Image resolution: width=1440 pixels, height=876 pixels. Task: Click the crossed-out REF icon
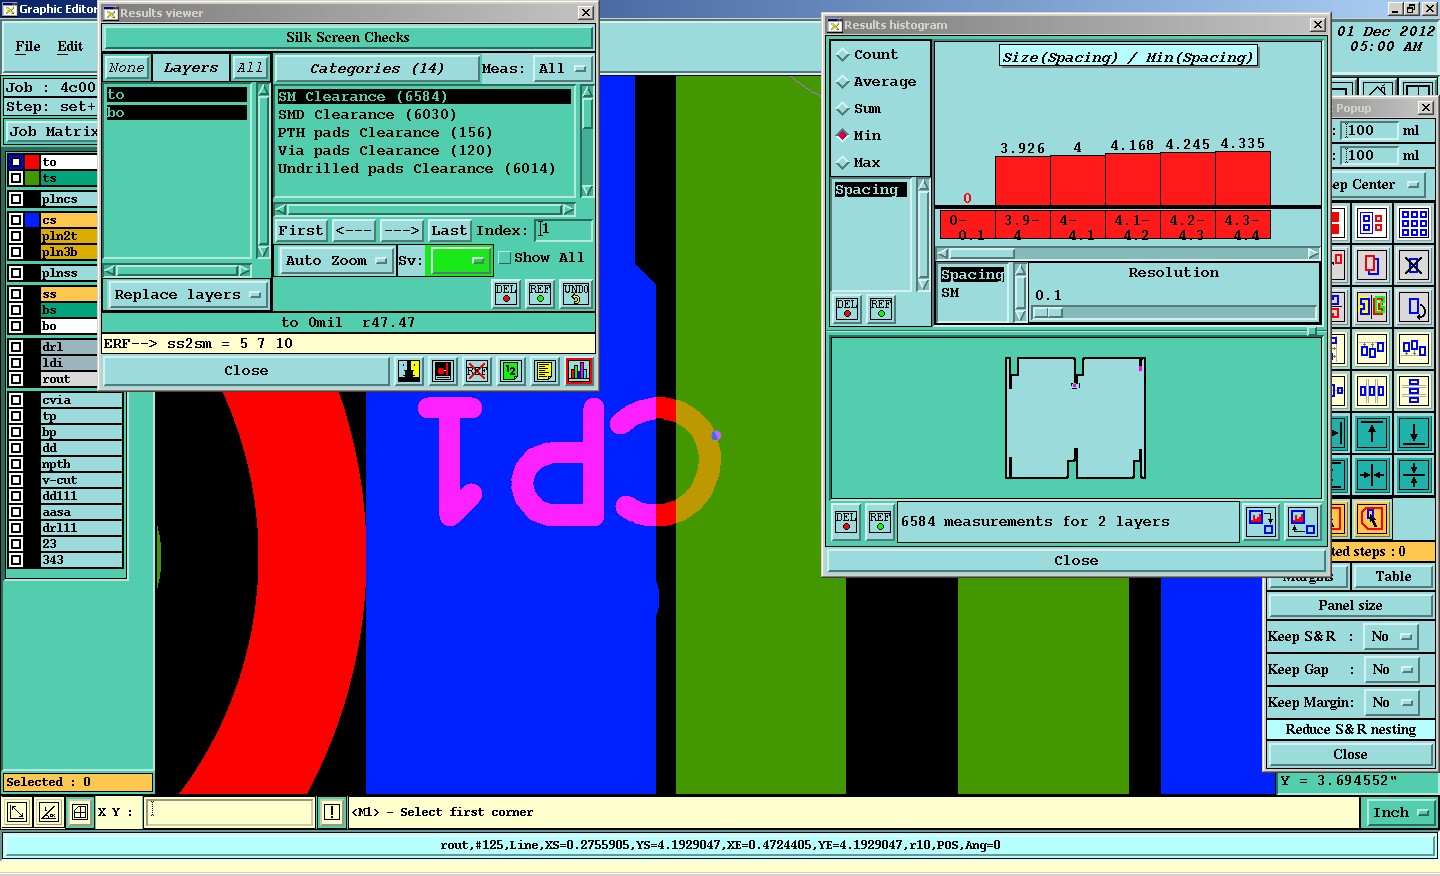pos(477,371)
